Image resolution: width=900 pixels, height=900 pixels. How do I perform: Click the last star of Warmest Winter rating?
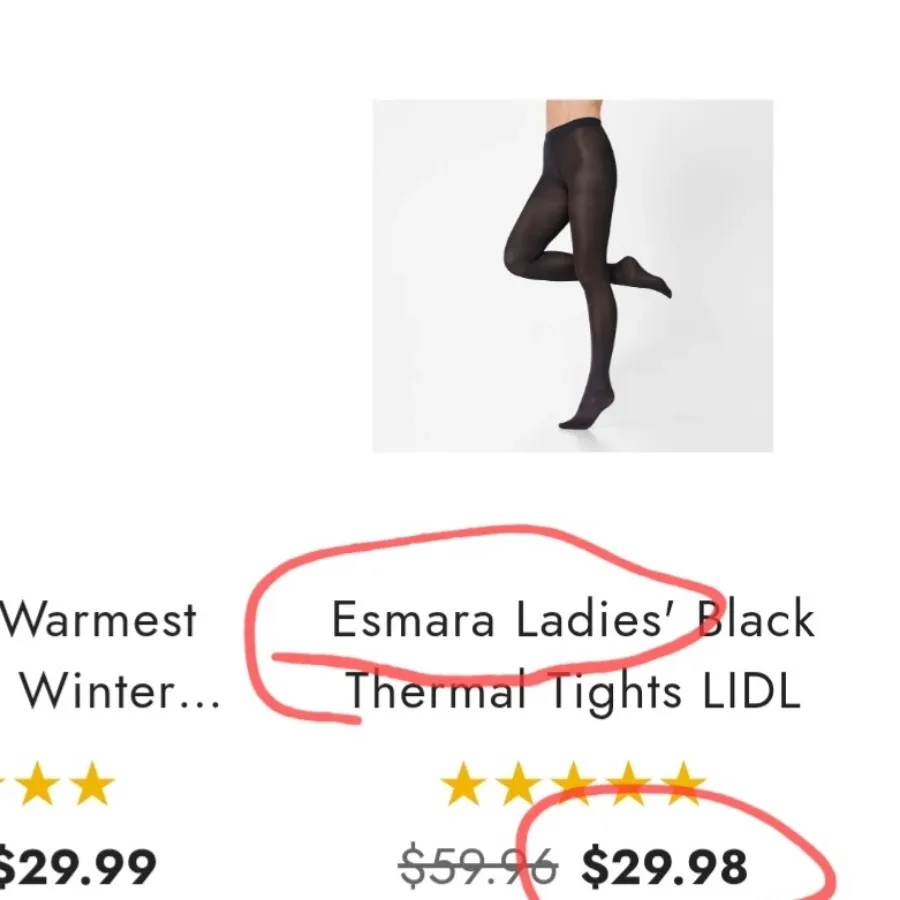coord(92,783)
